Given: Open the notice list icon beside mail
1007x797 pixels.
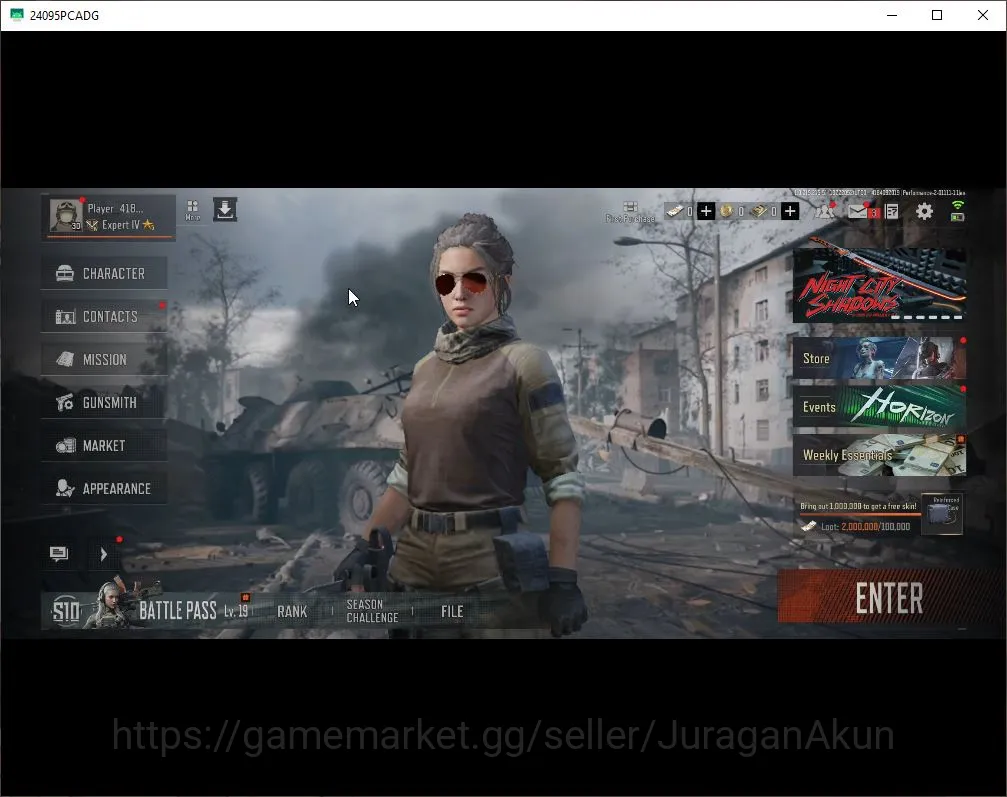Looking at the screenshot, I should pyautogui.click(x=892, y=211).
